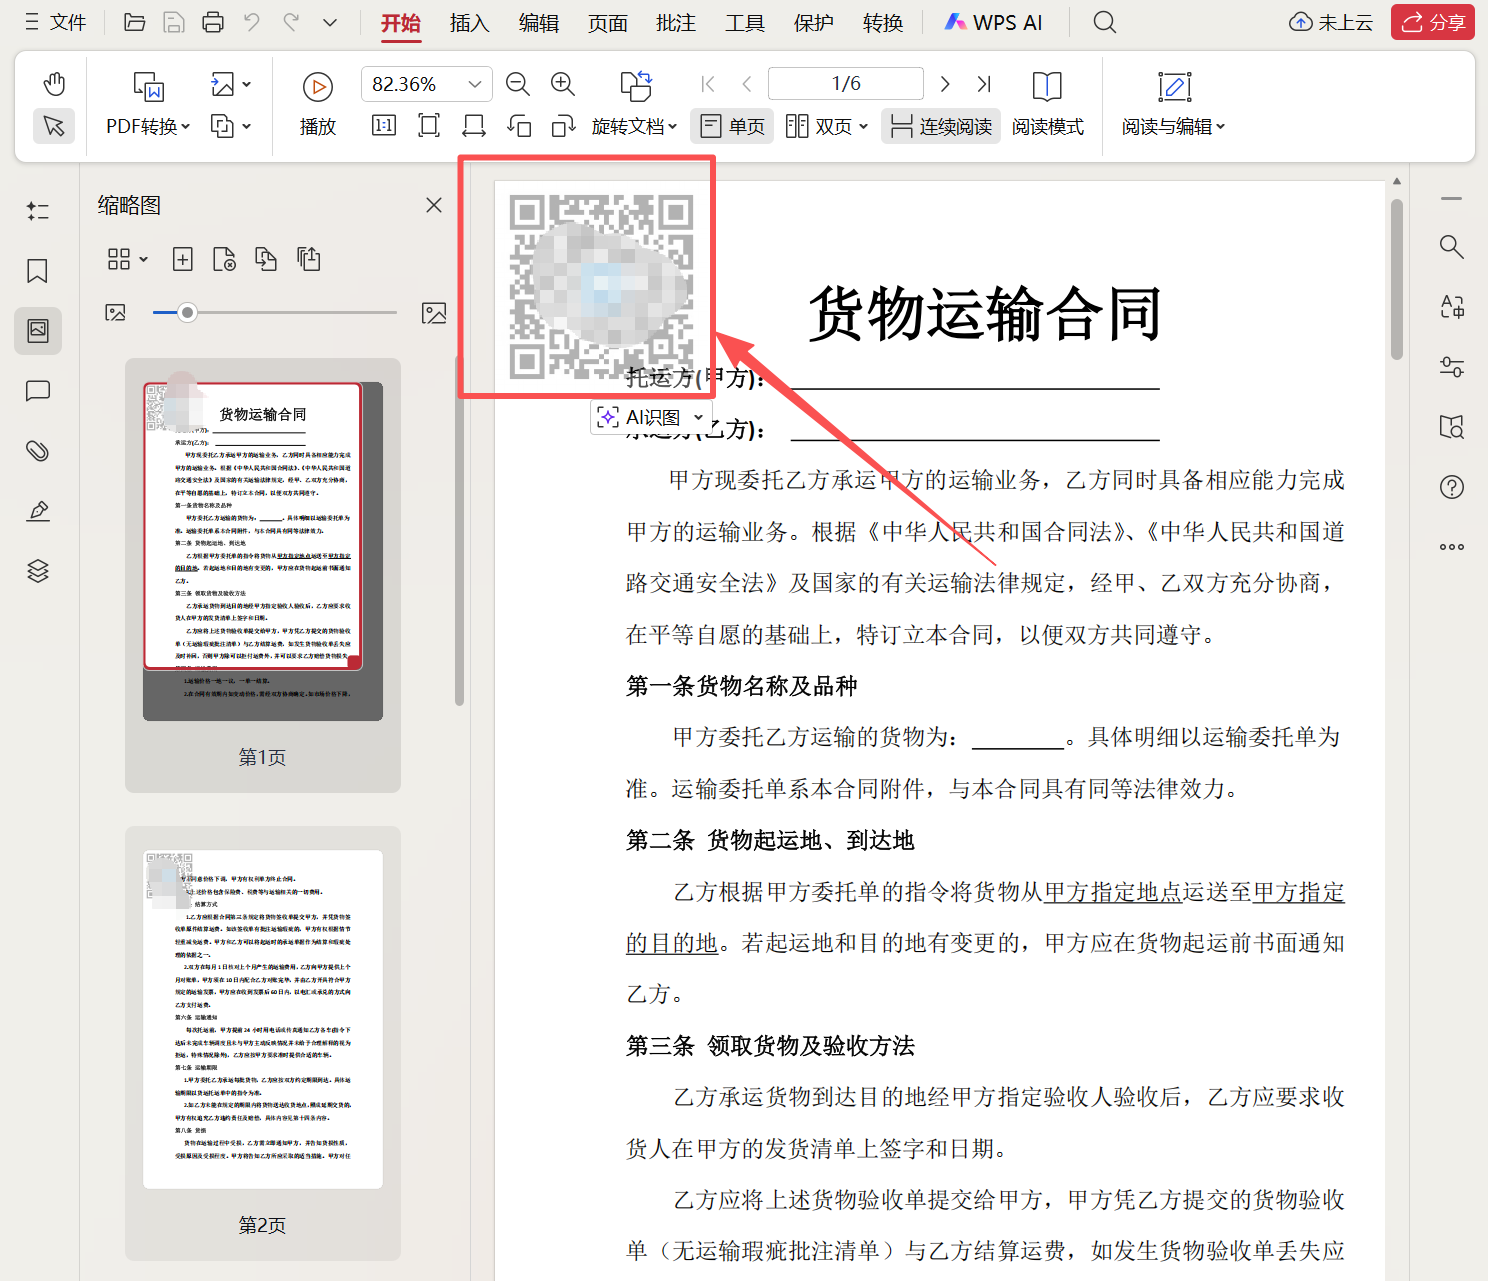The height and width of the screenshot is (1281, 1488).
Task: Open the 文件 menu
Action: [x=56, y=22]
